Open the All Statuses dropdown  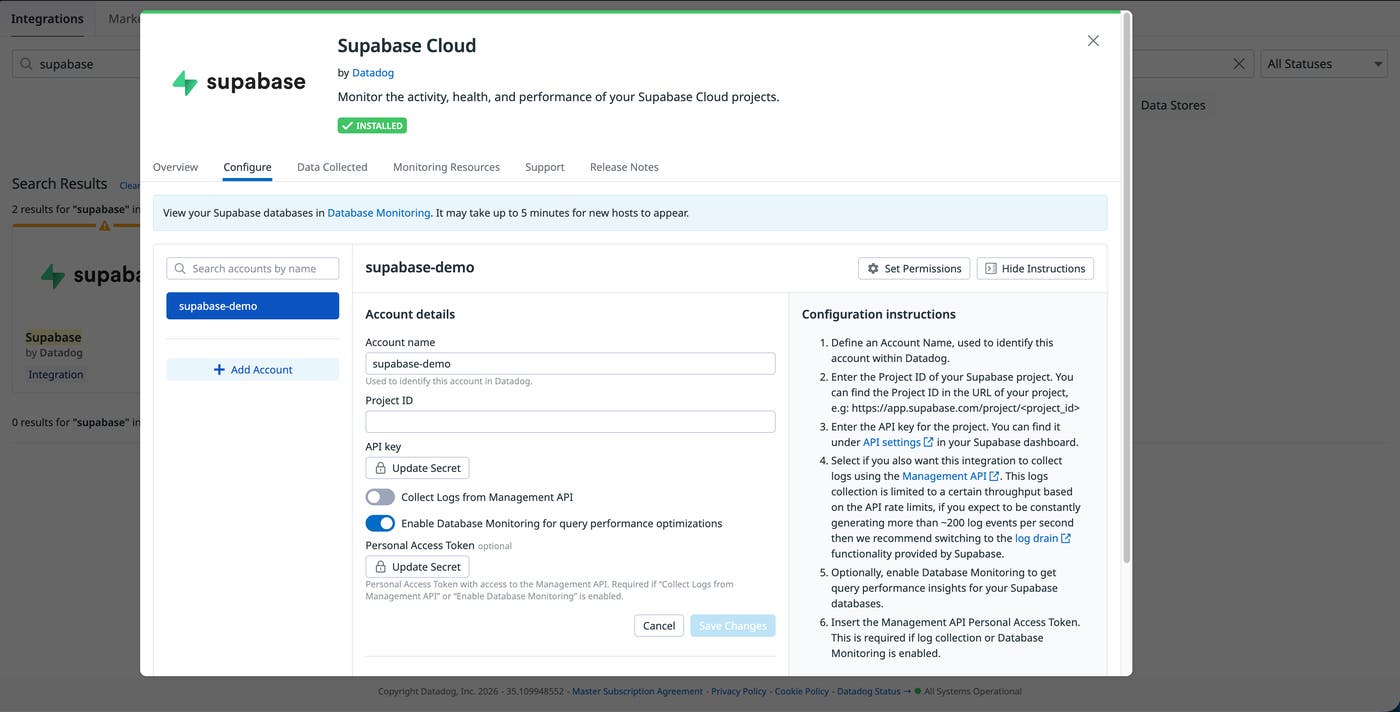coord(1324,64)
